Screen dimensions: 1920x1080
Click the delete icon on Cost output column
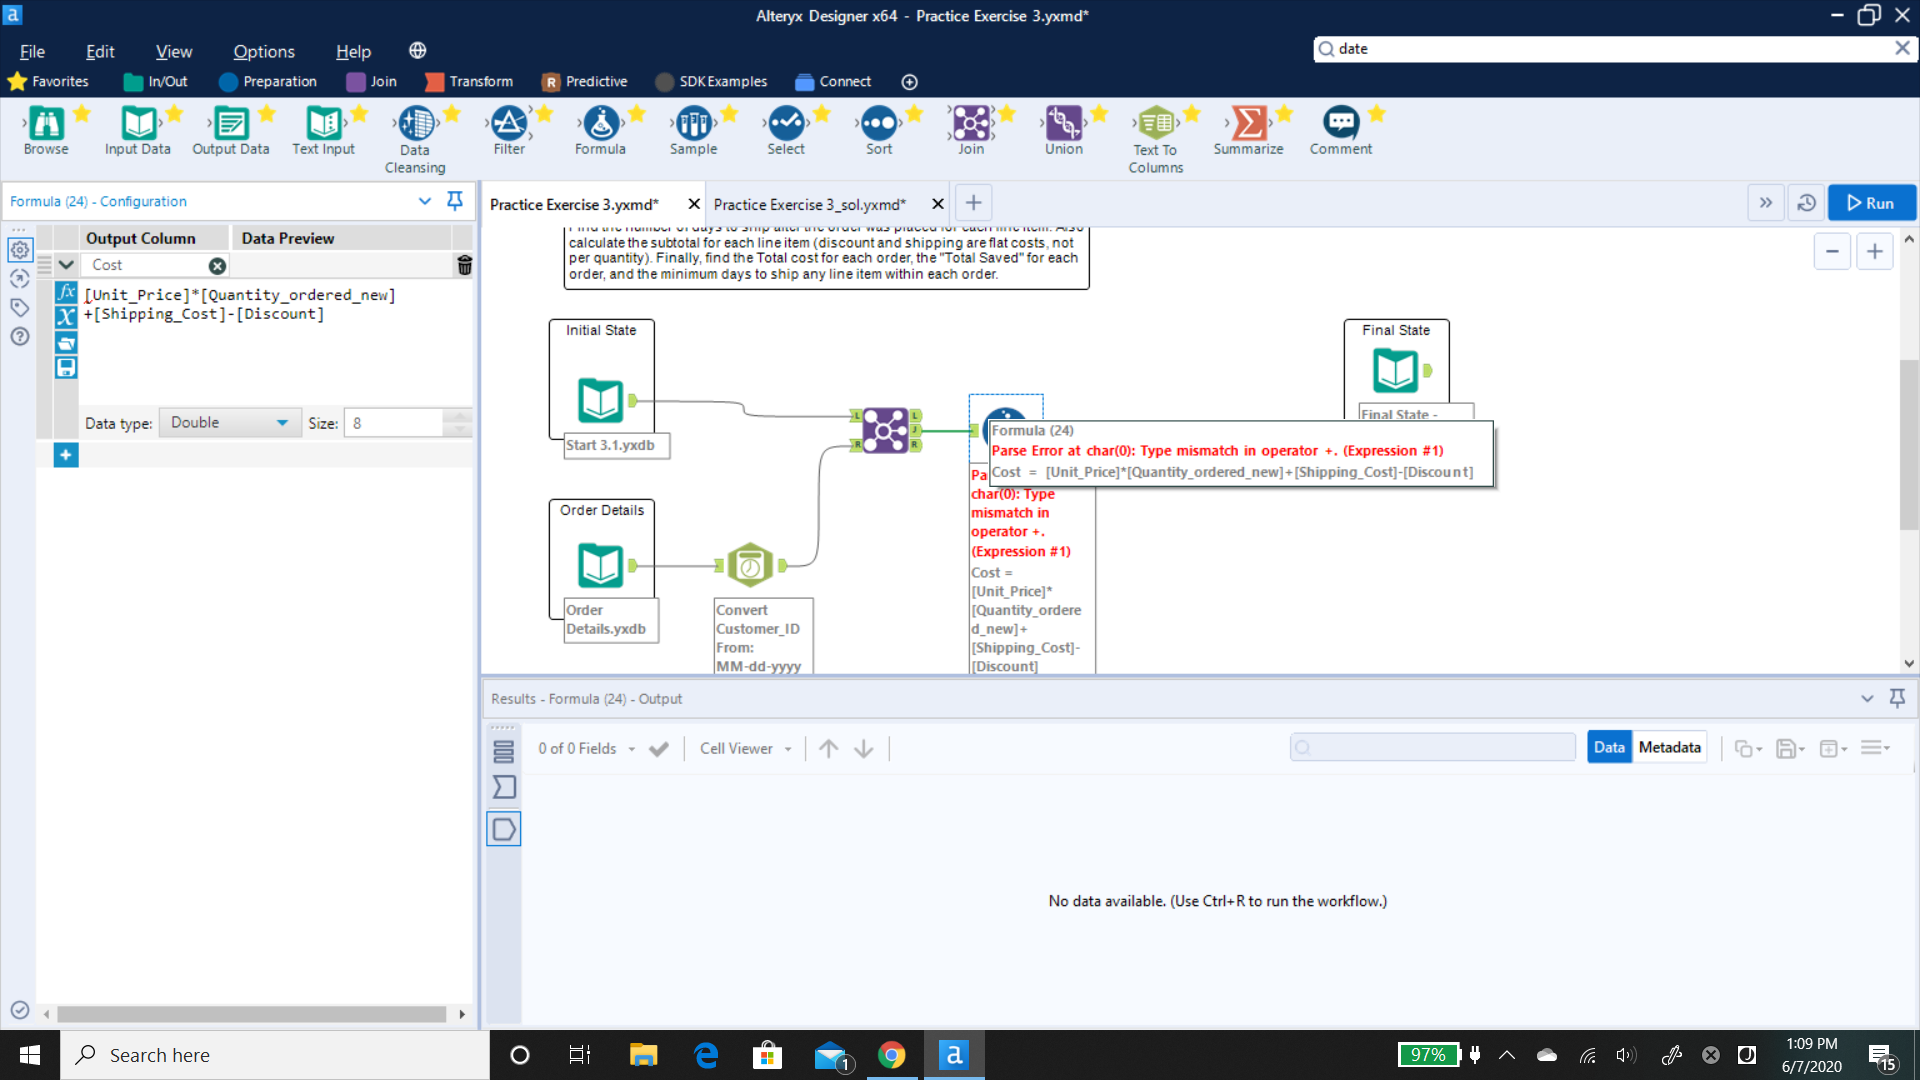click(x=463, y=264)
